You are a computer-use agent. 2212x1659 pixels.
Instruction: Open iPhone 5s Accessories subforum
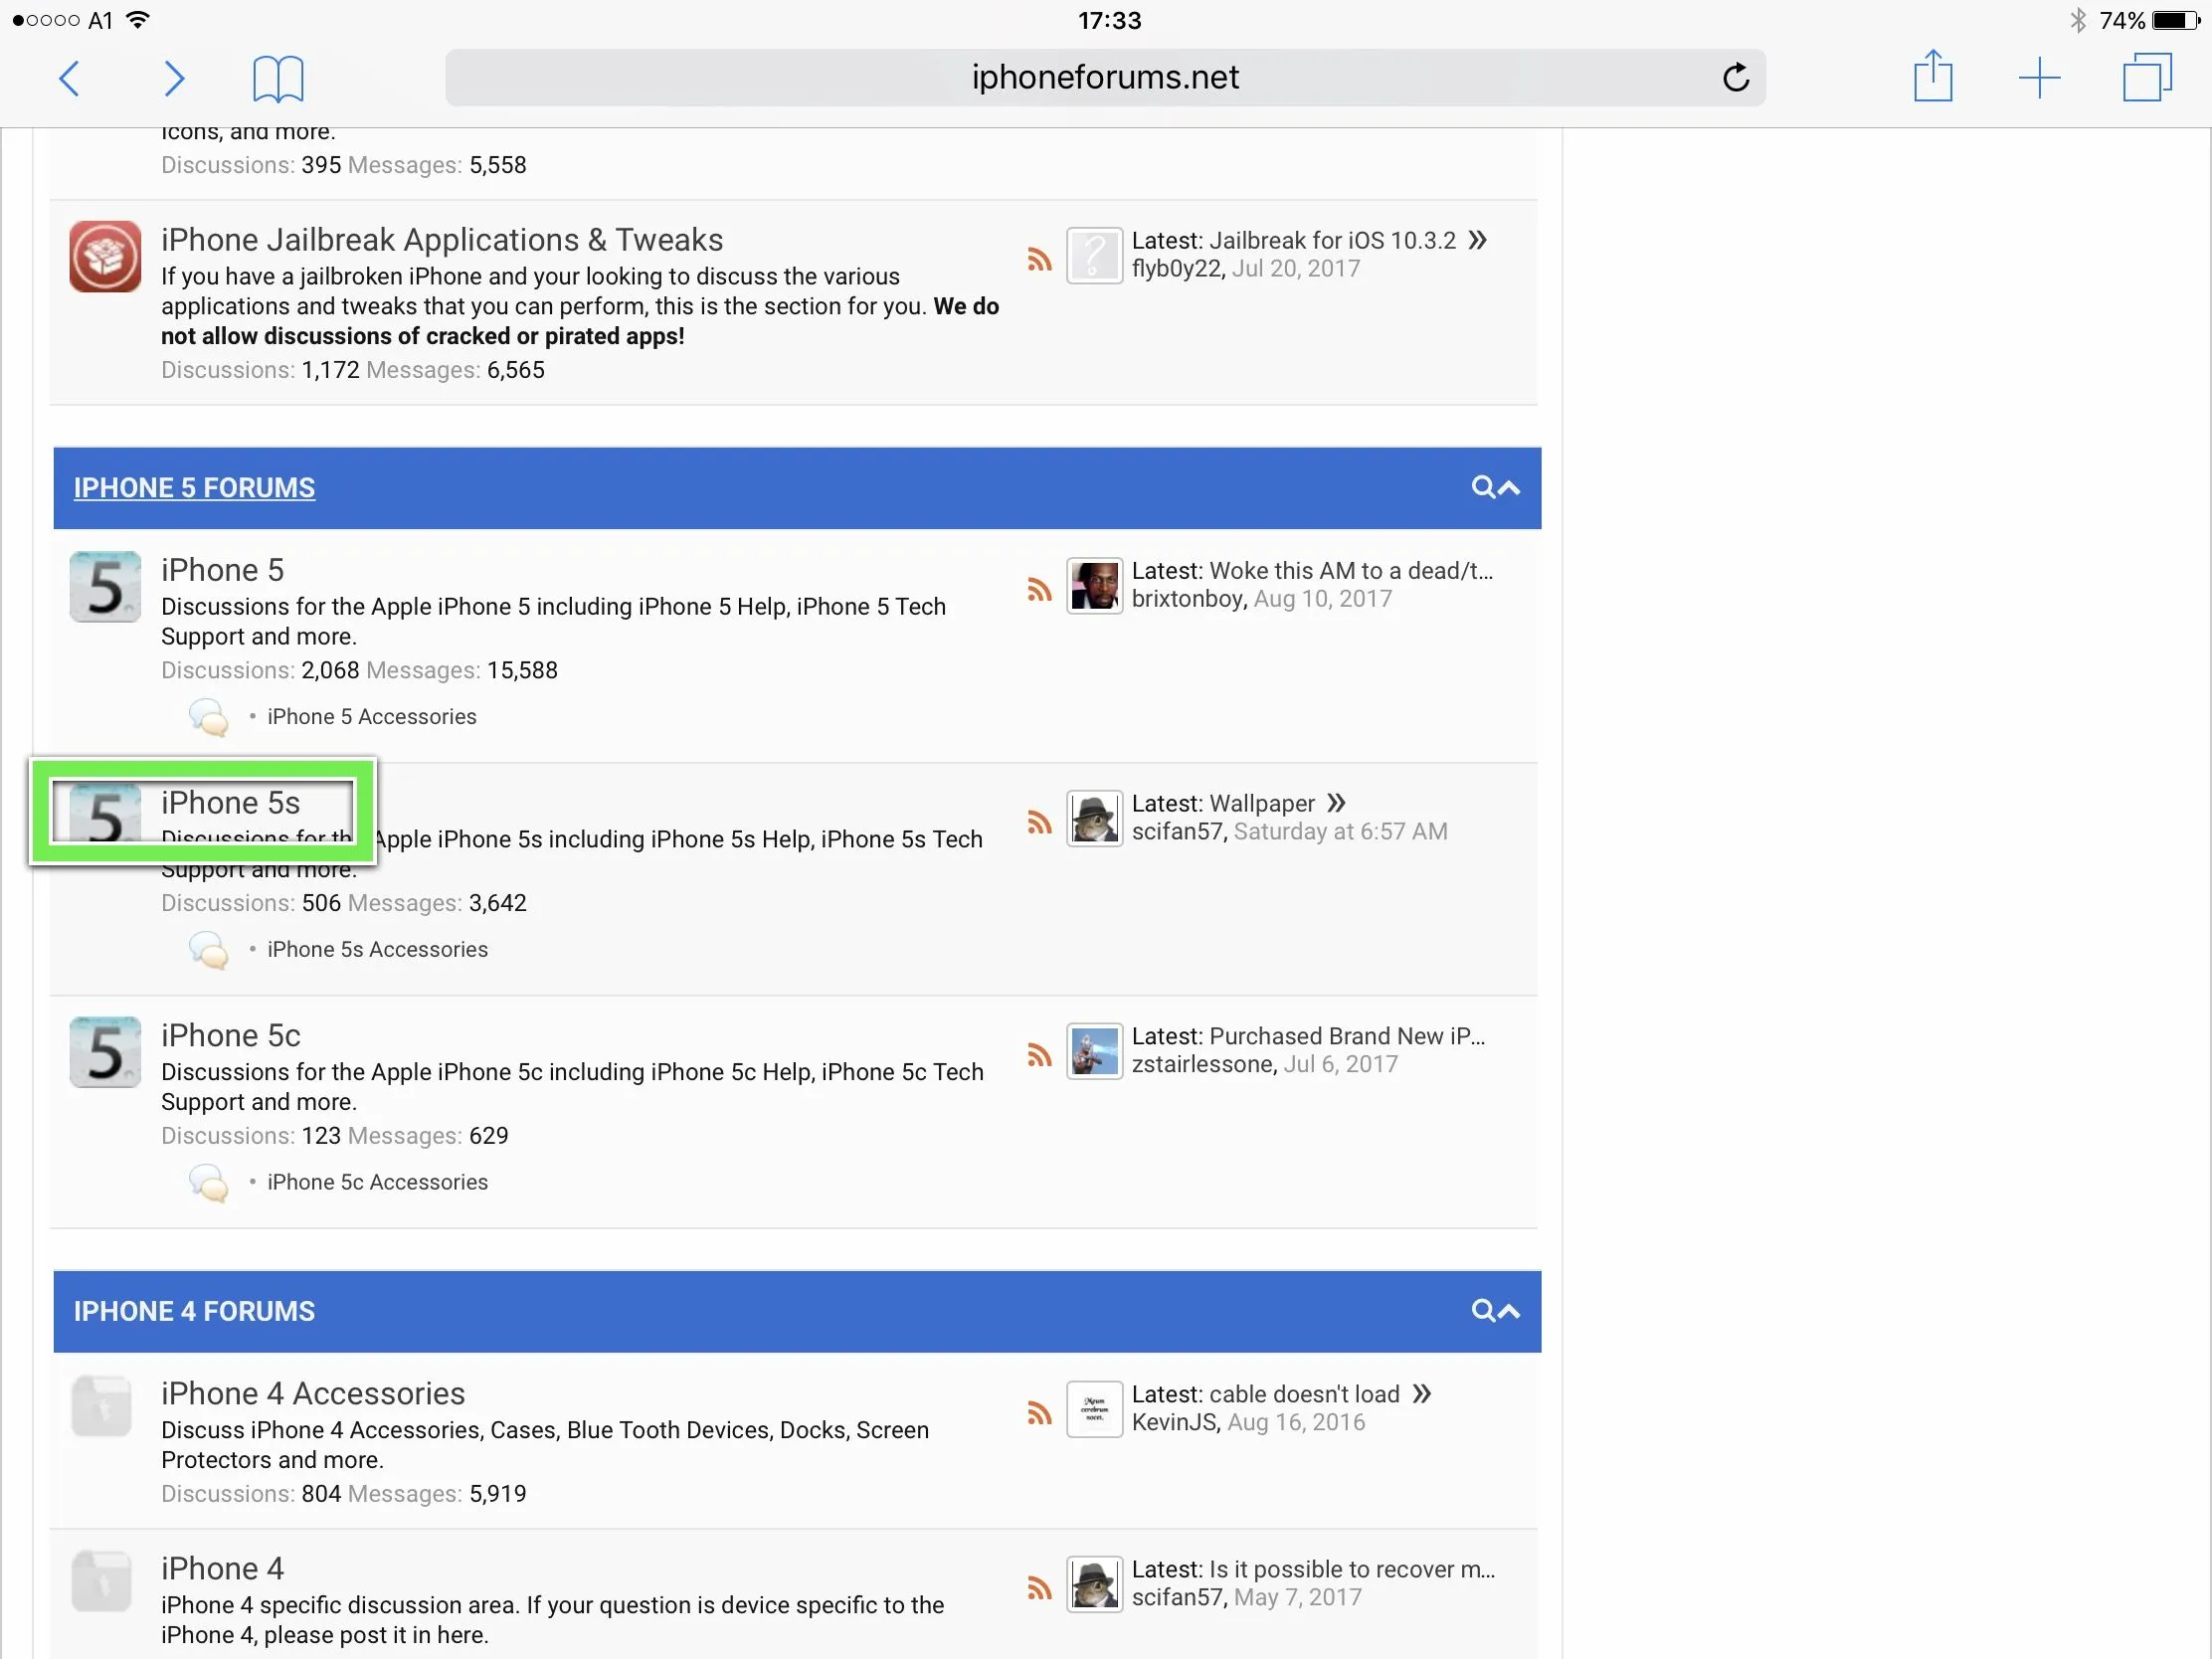(x=377, y=949)
